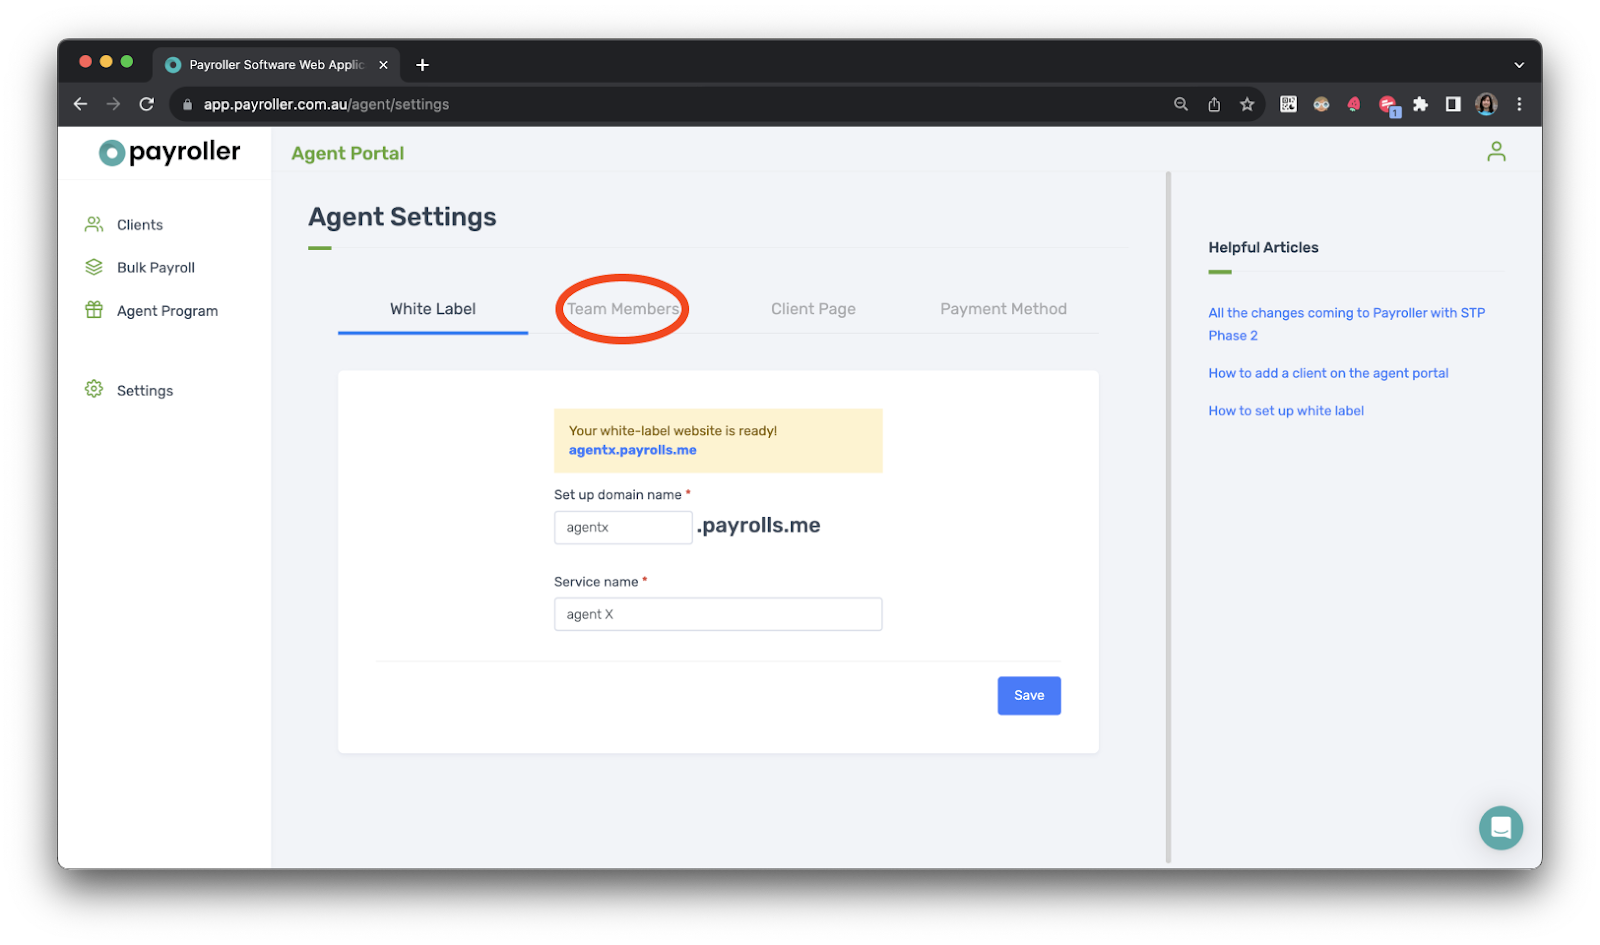Click the page vertical scrollbar
The image size is (1600, 945).
point(1167,517)
